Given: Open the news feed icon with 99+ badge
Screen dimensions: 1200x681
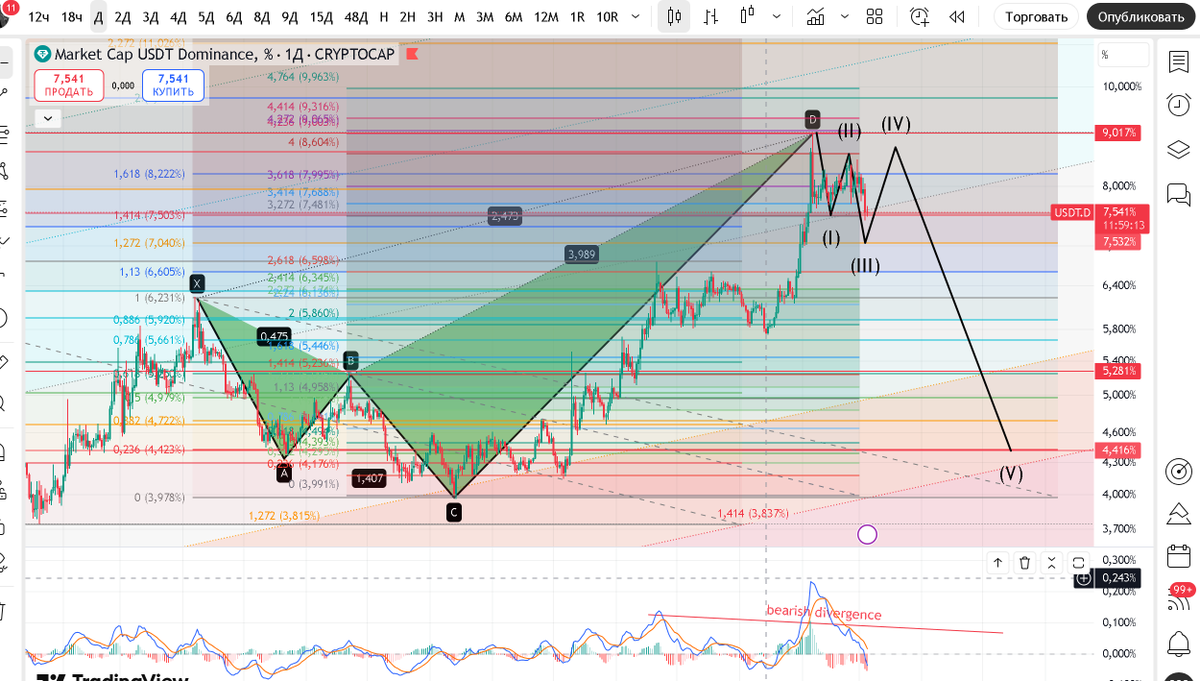Looking at the screenshot, I should pos(1178,600).
